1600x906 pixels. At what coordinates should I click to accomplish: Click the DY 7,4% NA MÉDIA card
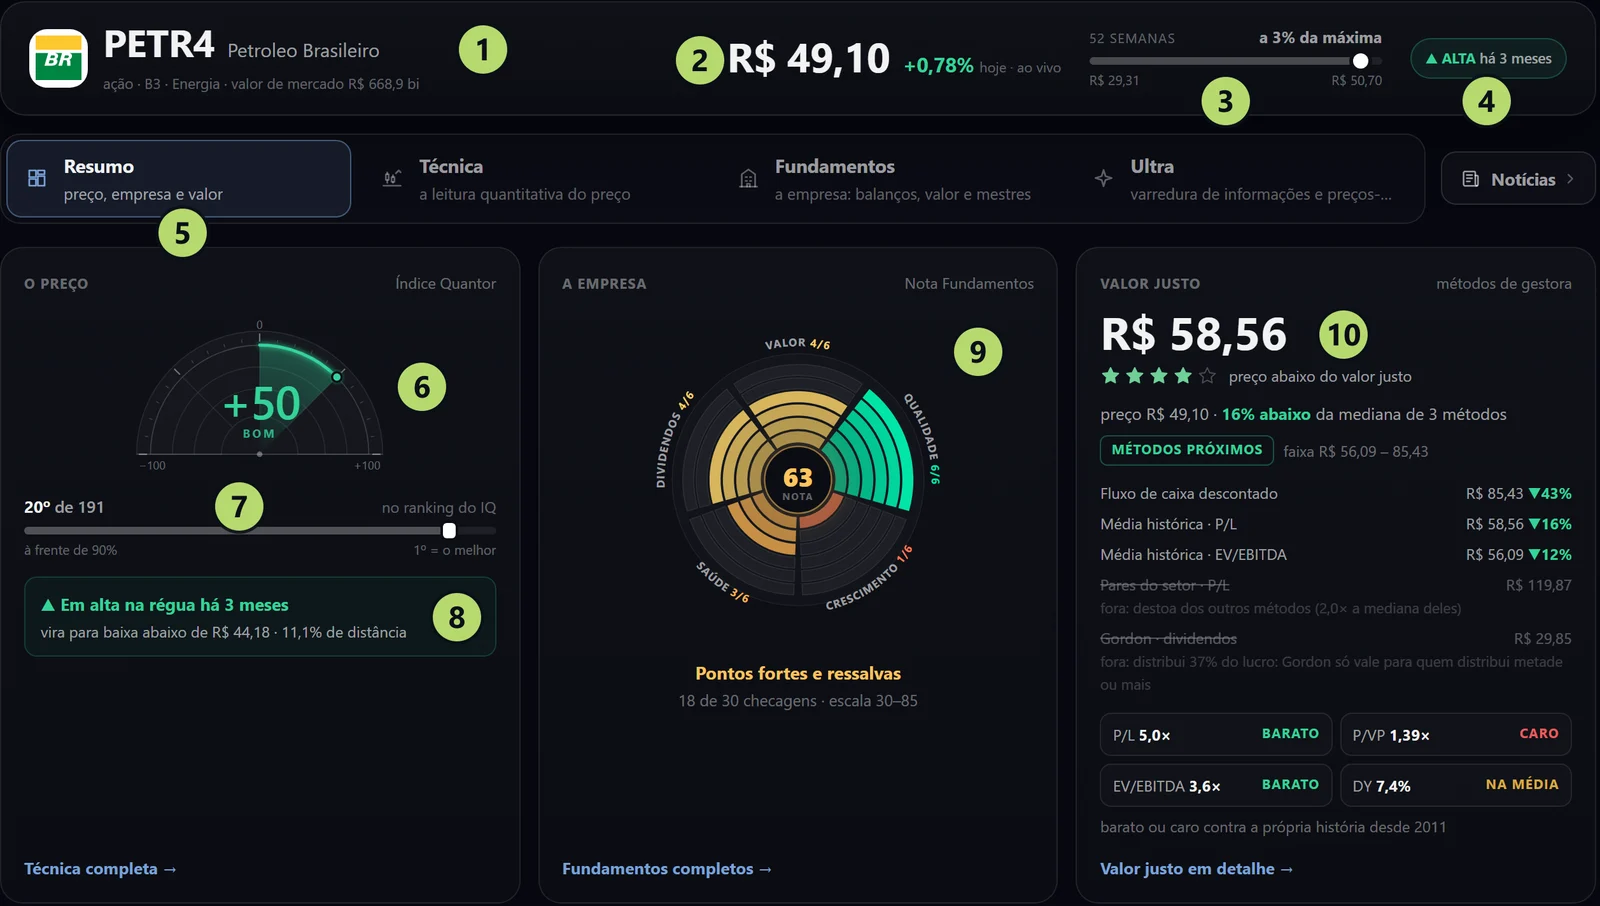tap(1456, 785)
